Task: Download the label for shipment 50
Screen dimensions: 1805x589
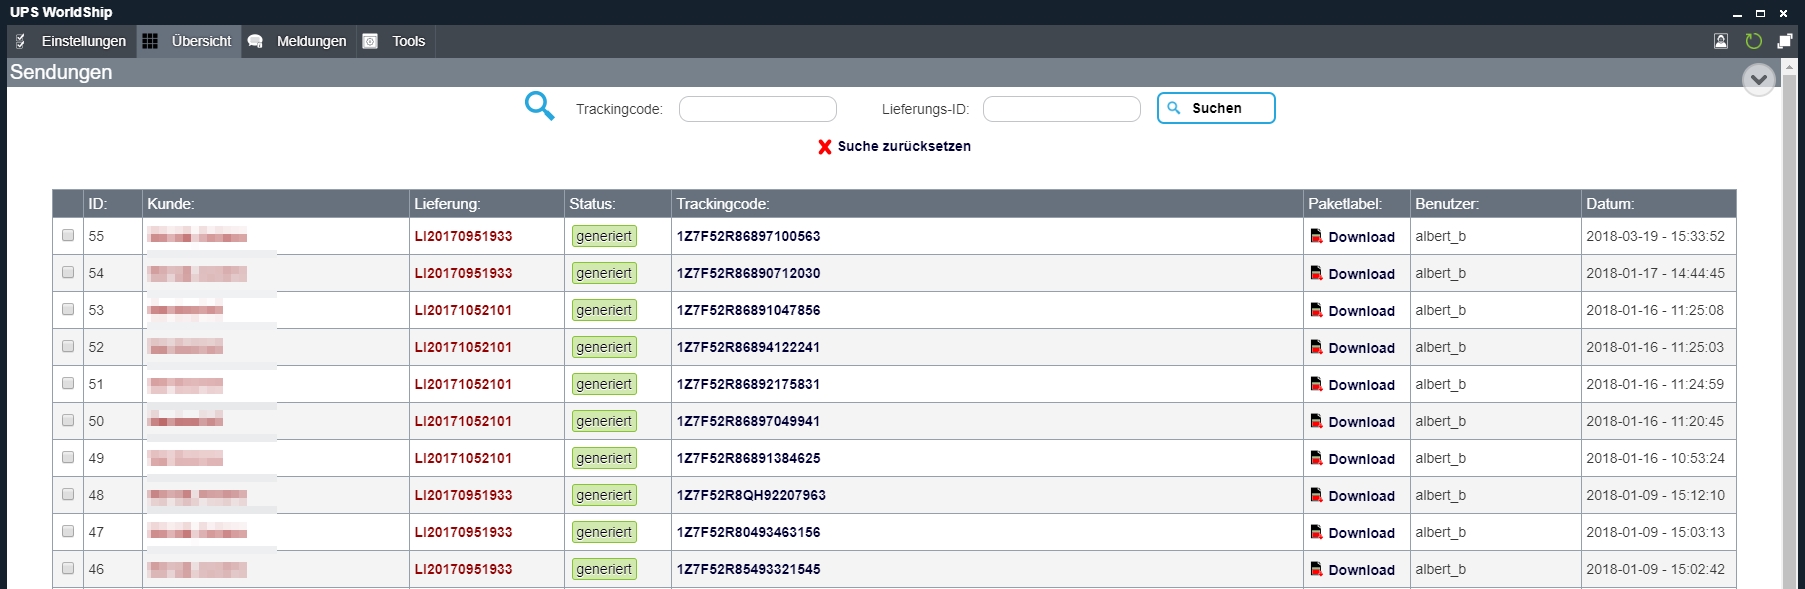Action: click(x=1361, y=422)
